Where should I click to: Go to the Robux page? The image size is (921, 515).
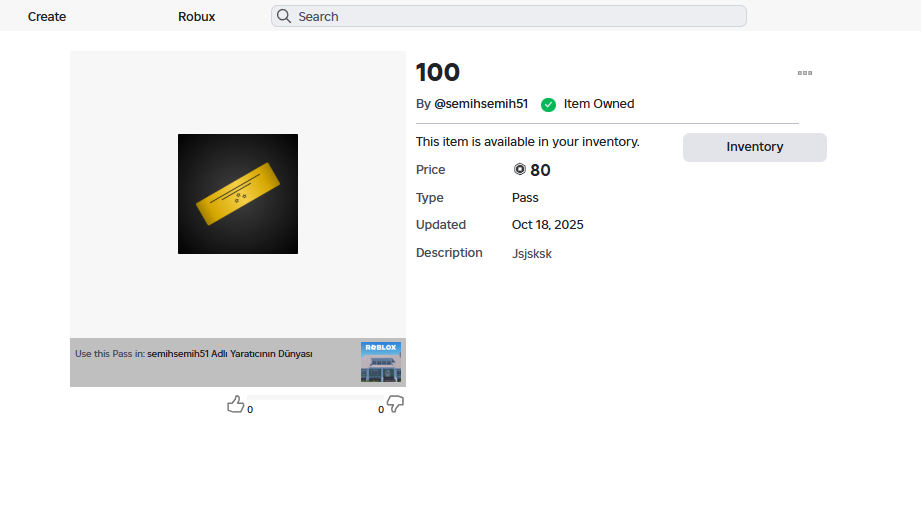point(196,16)
